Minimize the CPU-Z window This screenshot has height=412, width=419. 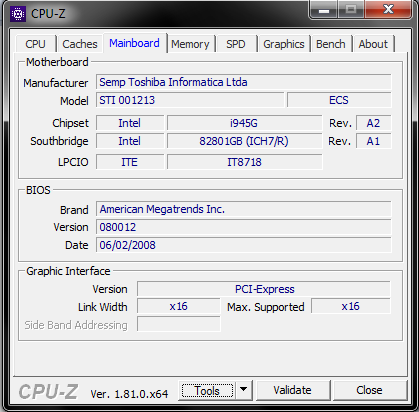pos(324,10)
